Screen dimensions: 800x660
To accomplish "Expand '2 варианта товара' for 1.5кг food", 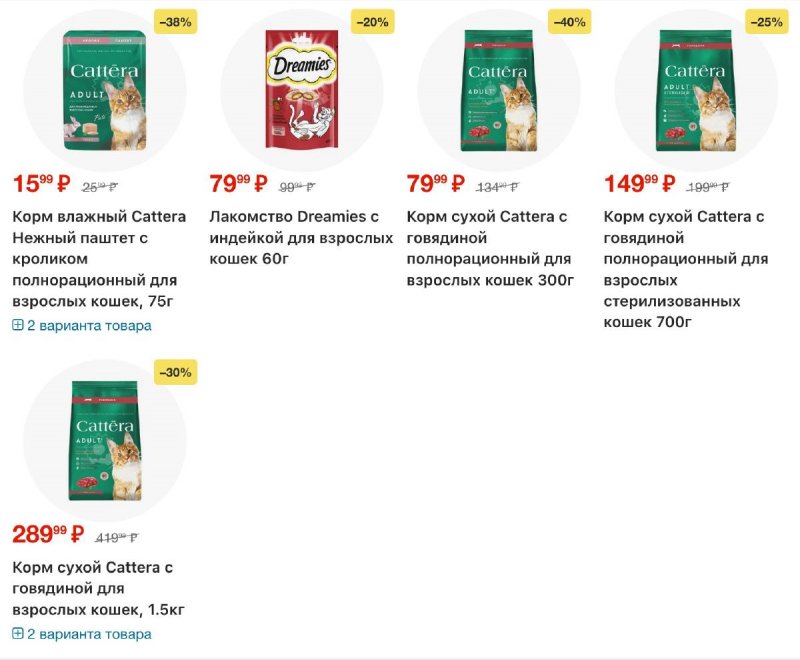I will coord(89,634).
